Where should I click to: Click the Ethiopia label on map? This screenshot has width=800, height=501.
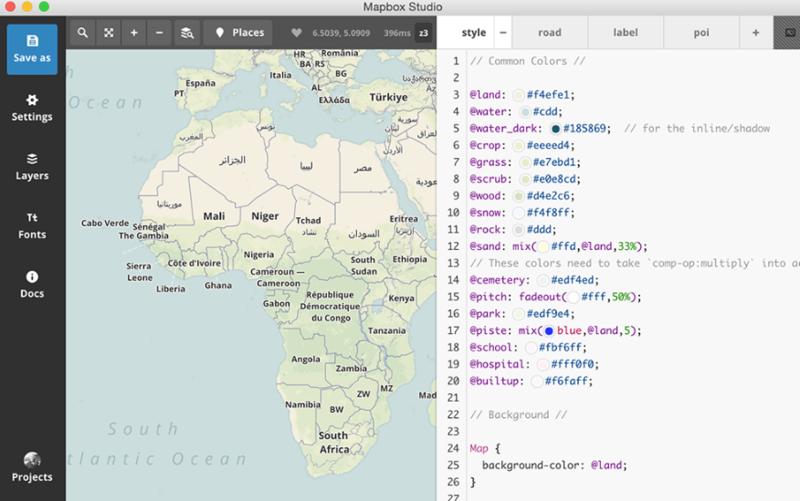click(410, 259)
